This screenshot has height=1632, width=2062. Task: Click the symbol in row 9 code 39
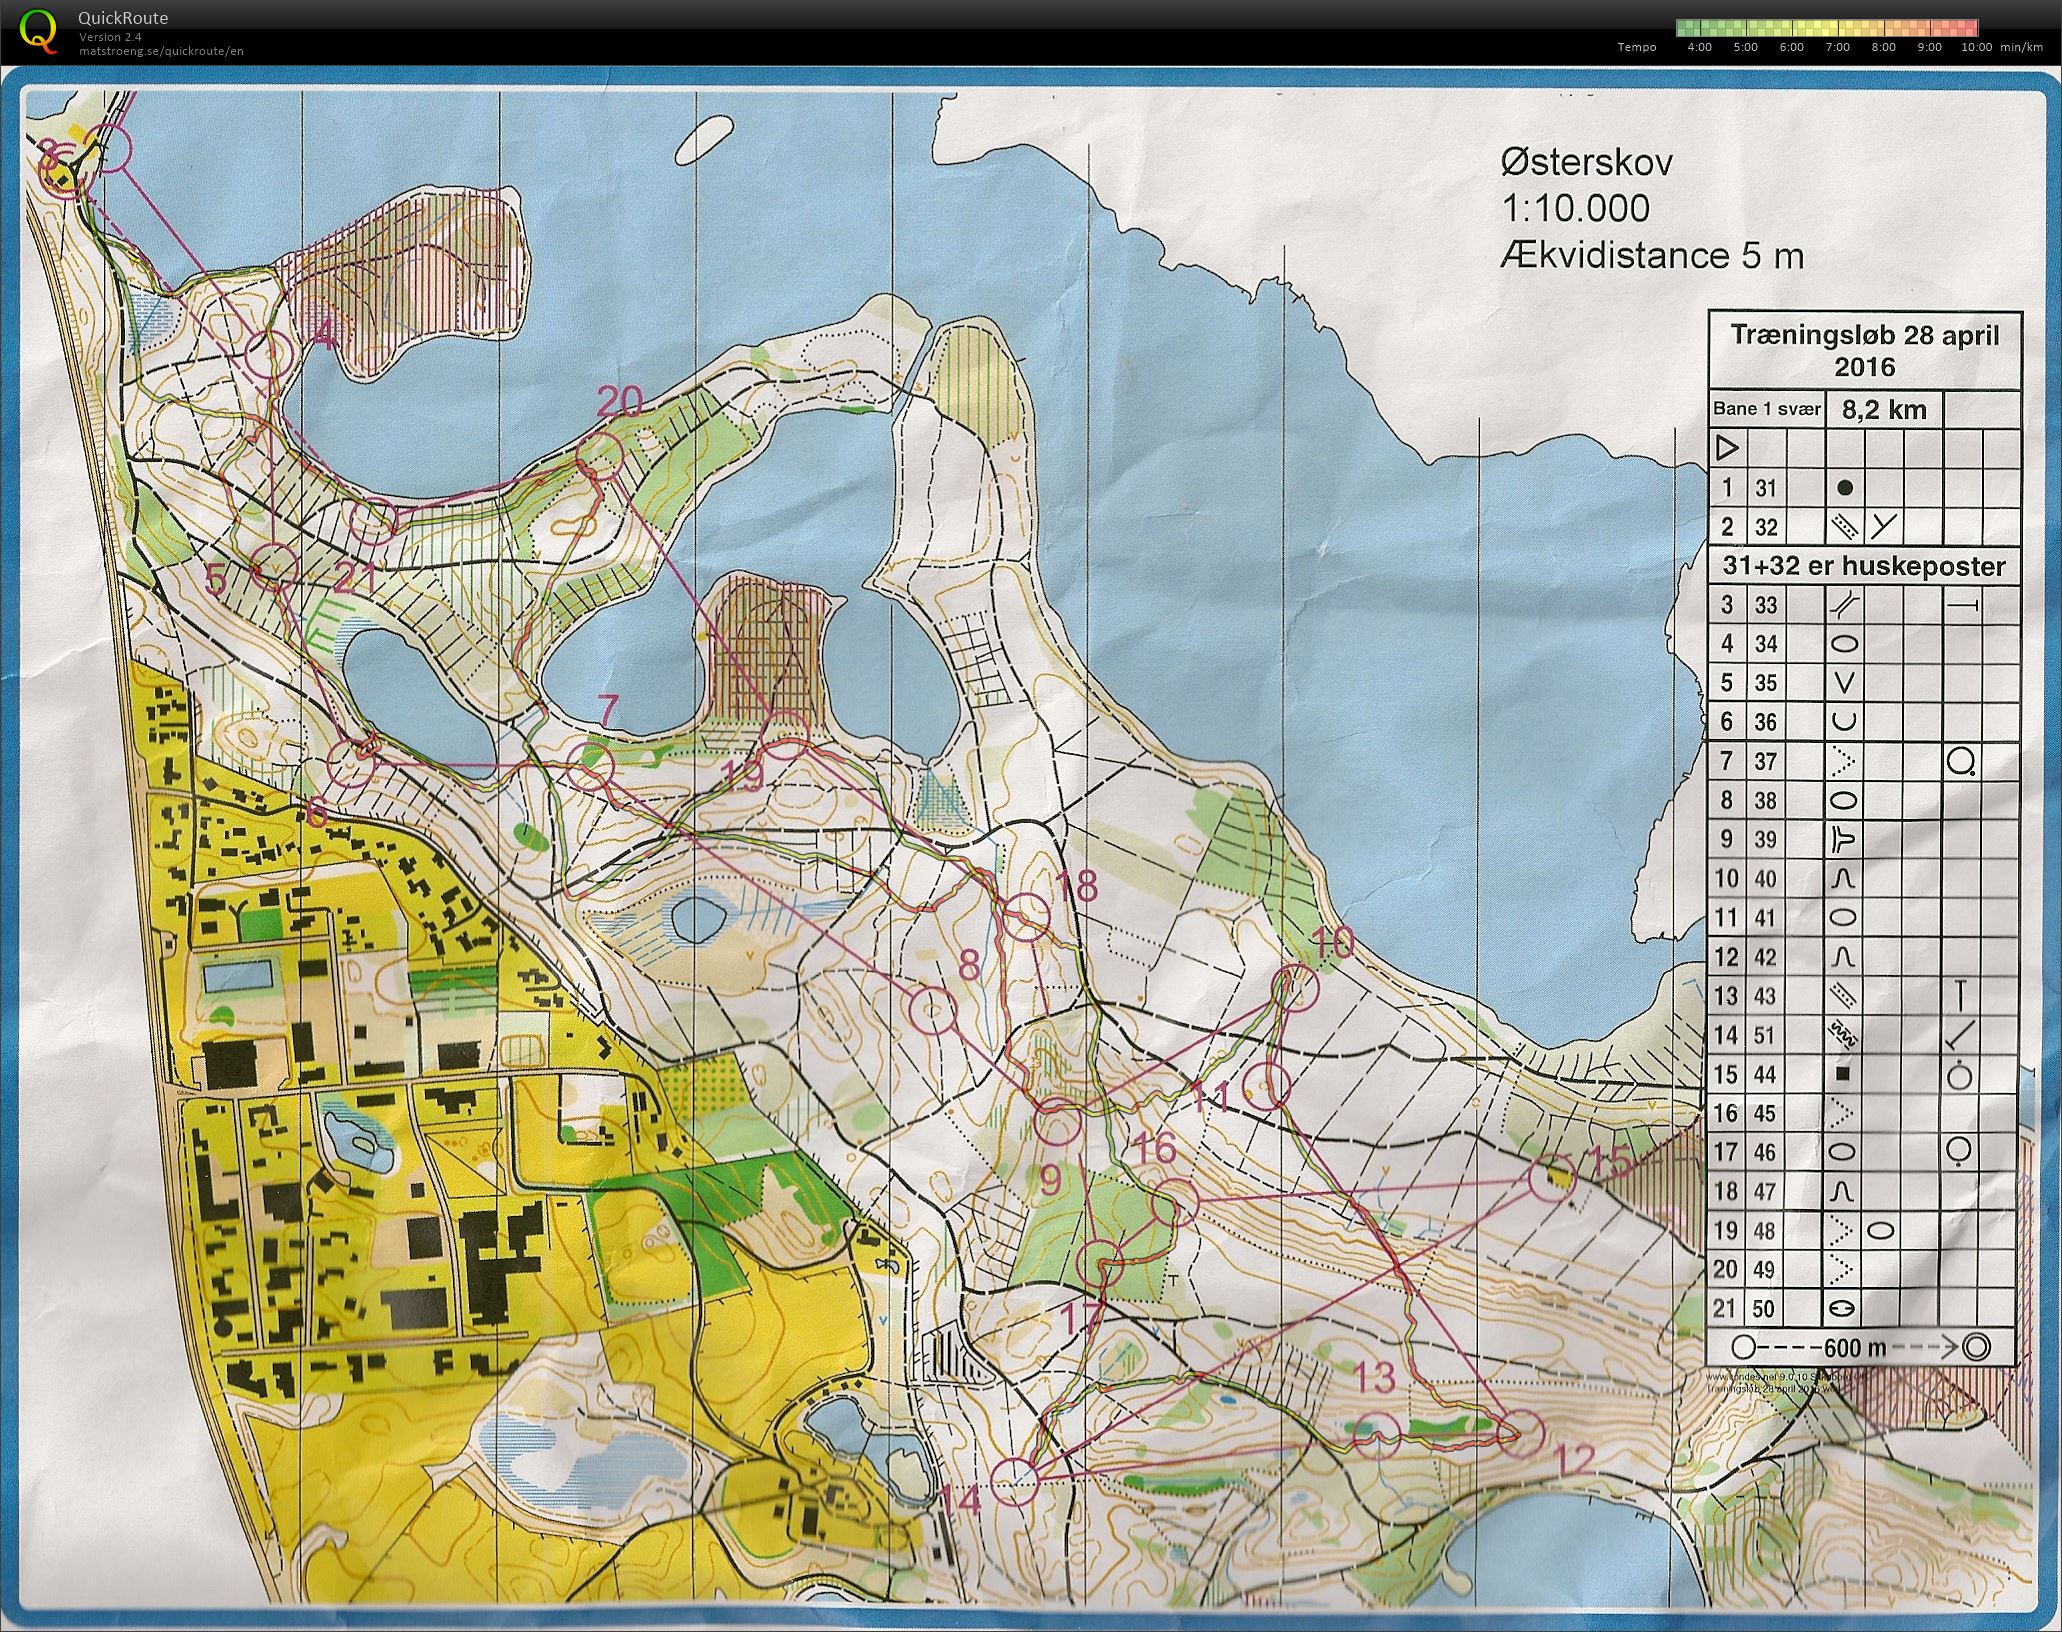tap(1843, 840)
